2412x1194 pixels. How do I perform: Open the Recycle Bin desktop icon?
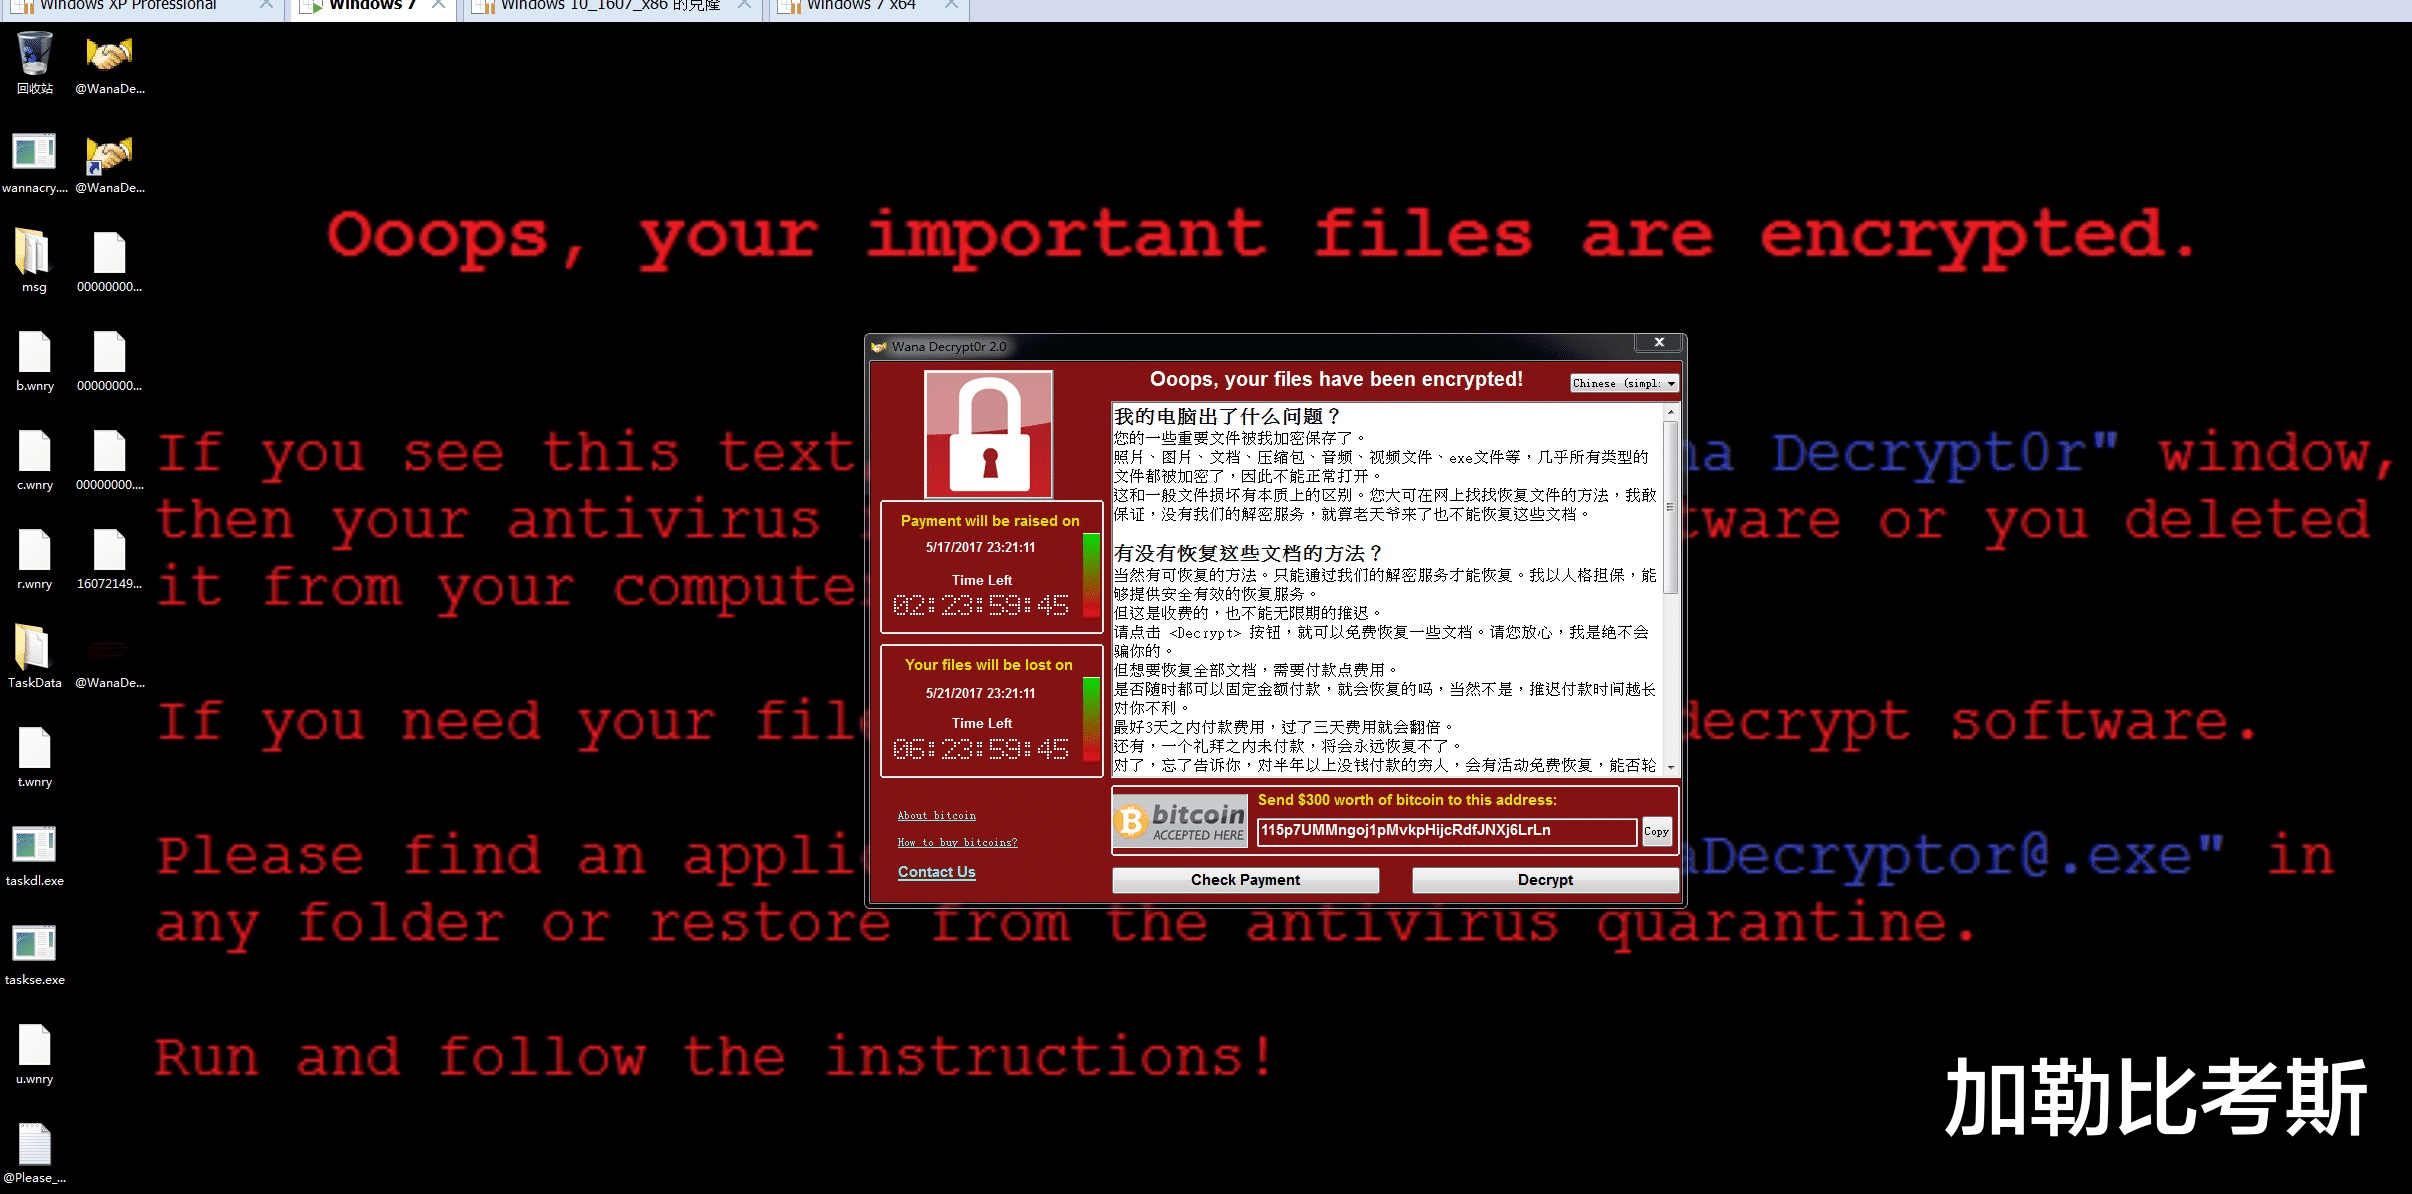35,62
